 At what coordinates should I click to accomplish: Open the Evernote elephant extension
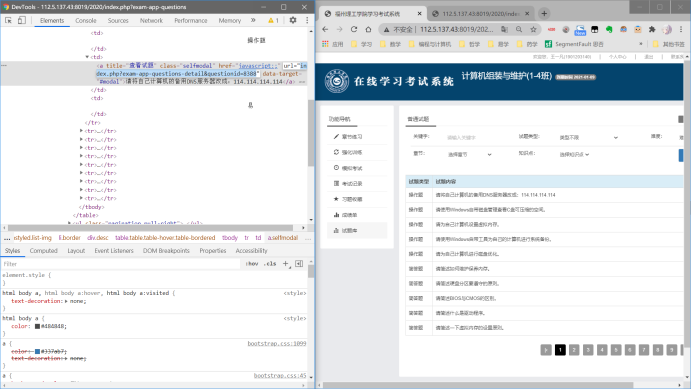(x=609, y=30)
